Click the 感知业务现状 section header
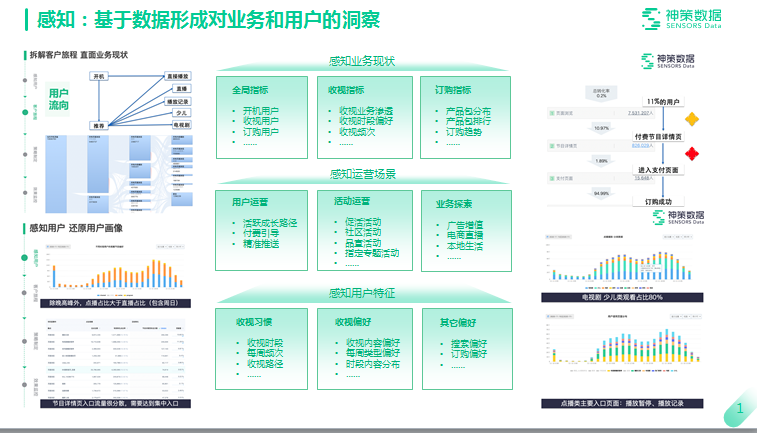The height and width of the screenshot is (433, 757). coord(362,61)
